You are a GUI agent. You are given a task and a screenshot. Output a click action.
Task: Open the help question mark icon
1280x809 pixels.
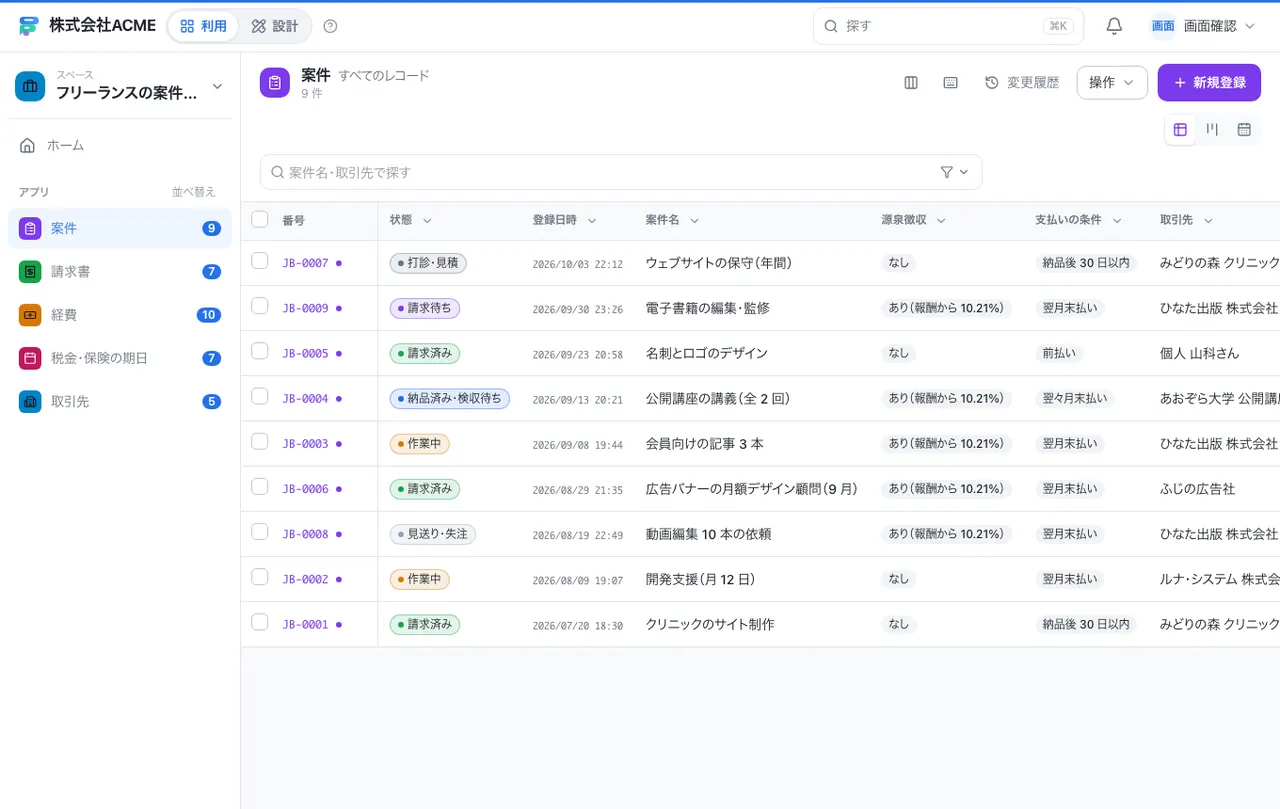coord(331,26)
